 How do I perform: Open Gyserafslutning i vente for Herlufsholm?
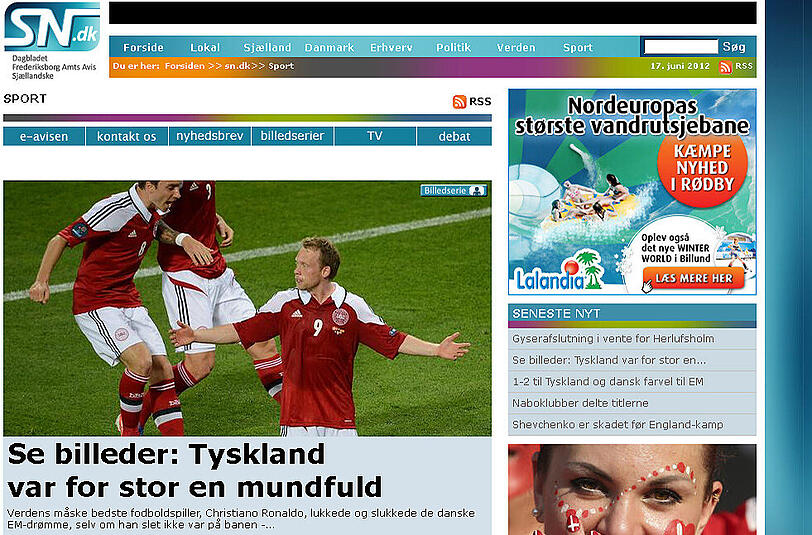613,339
